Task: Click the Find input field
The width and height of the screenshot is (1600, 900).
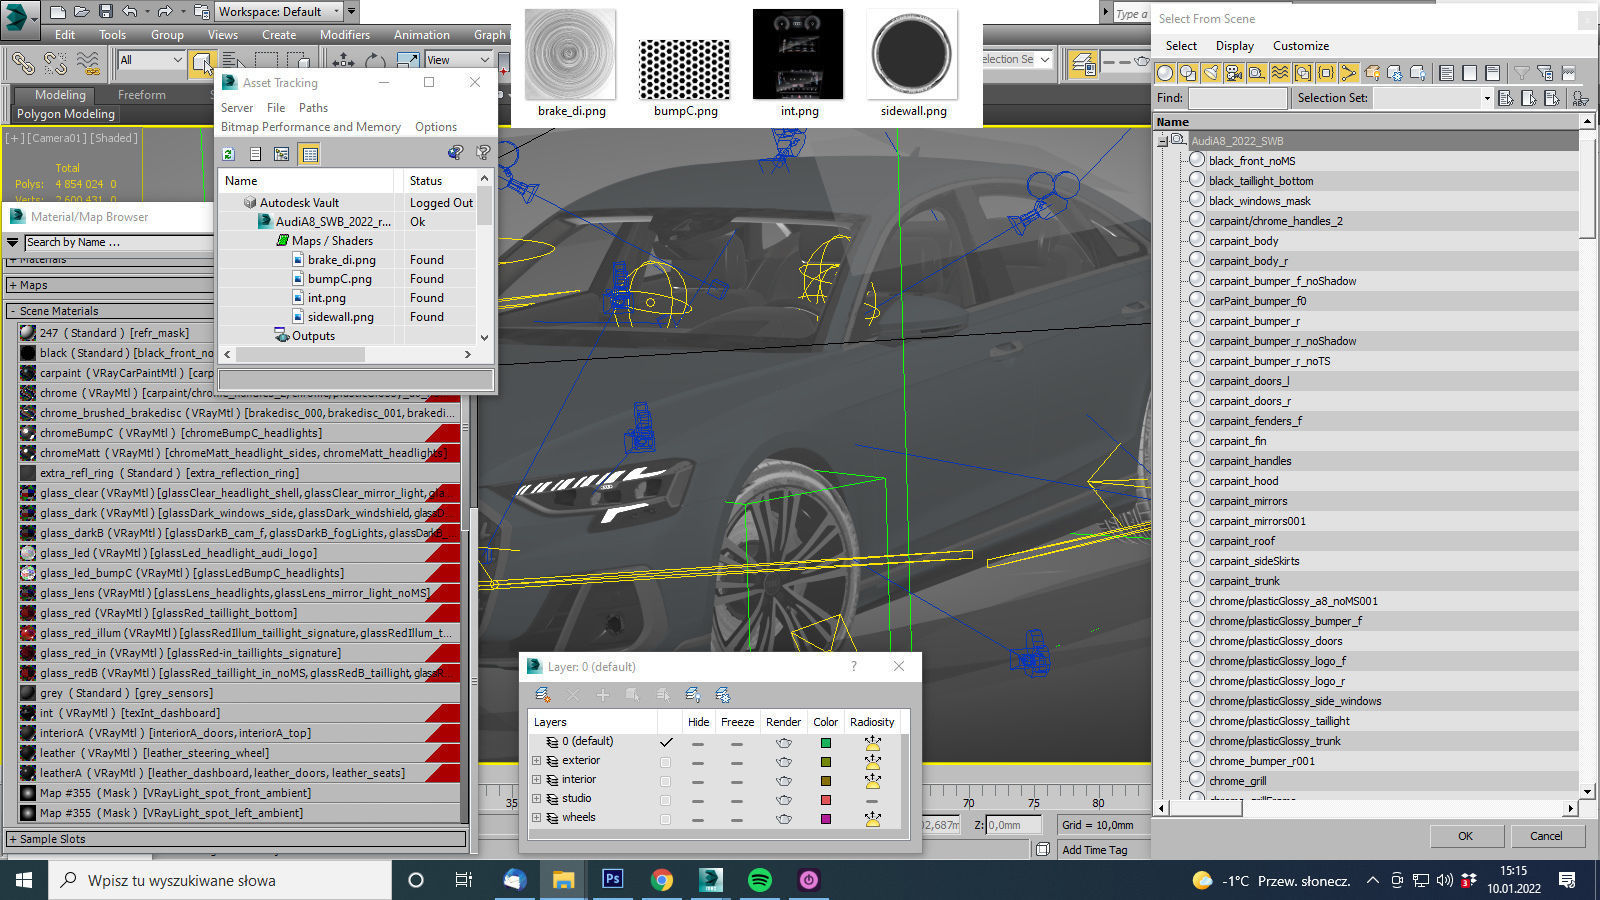Action: click(1237, 98)
